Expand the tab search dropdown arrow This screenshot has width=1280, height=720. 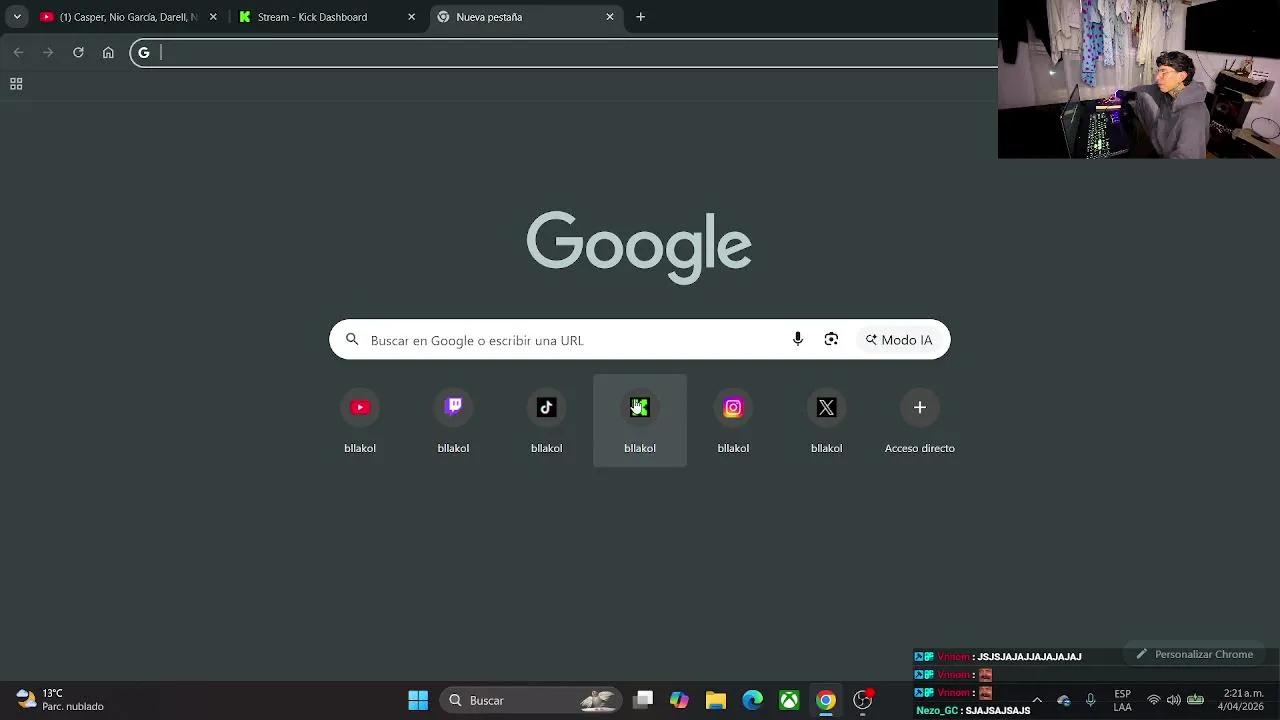tap(17, 17)
